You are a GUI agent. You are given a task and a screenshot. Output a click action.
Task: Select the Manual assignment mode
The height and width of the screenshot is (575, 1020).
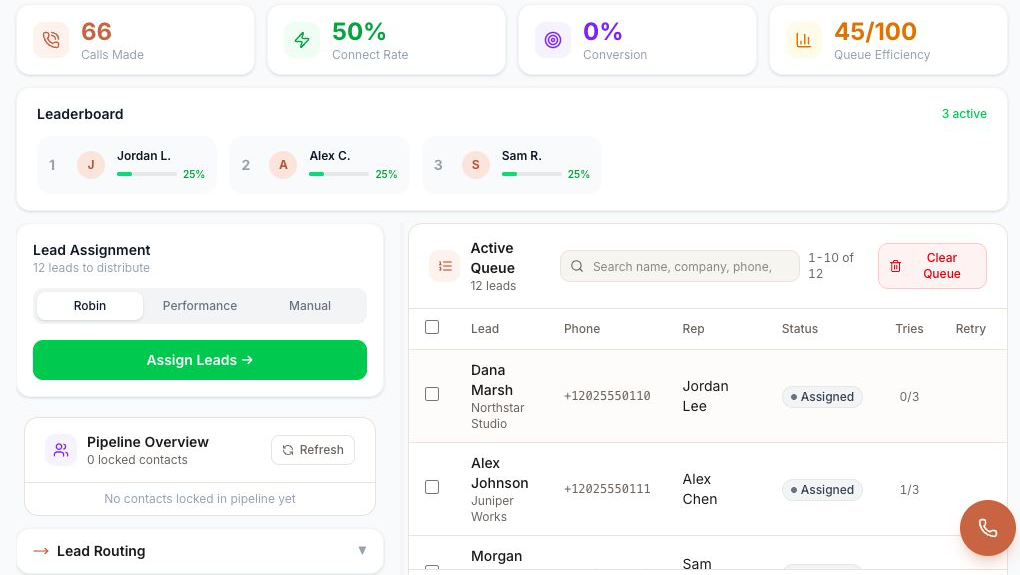[310, 306]
